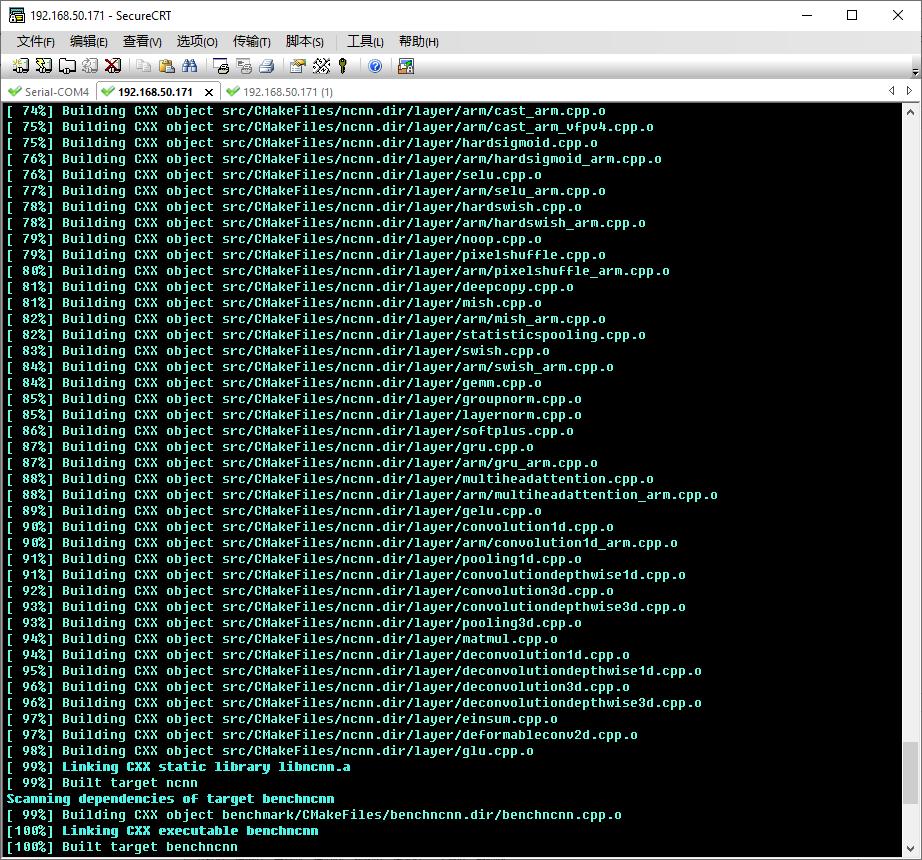This screenshot has height=860, width=922.
Task: Expand the toolbar options overflow arrow
Action: (x=915, y=72)
